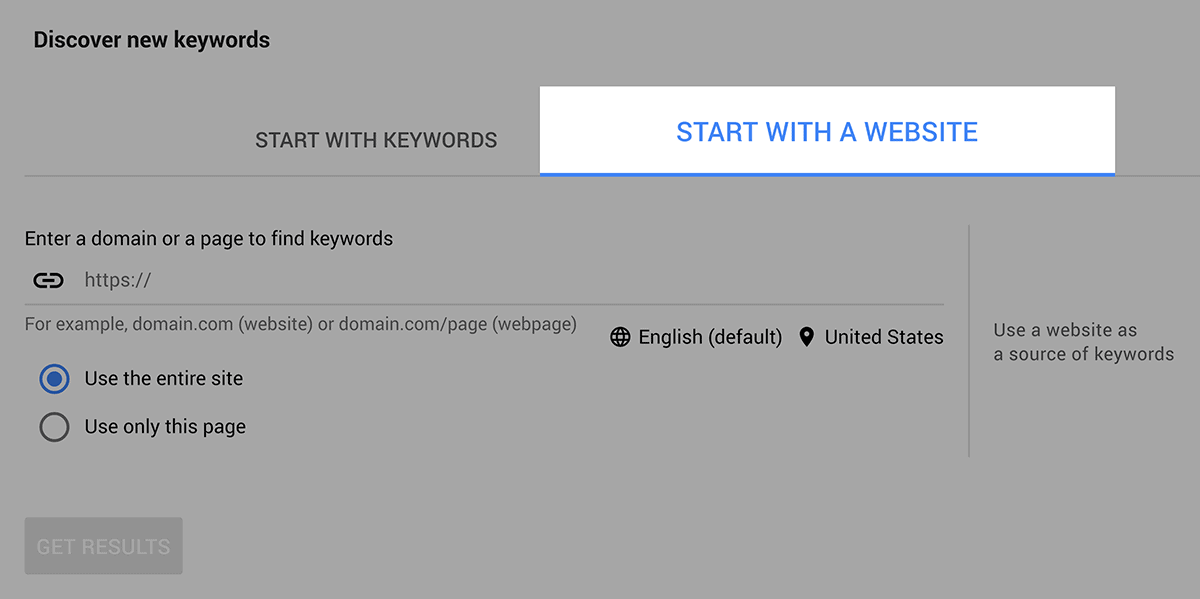Select the 'Use the entire site' radio button
Screen dimensions: 1200x599
[54, 379]
